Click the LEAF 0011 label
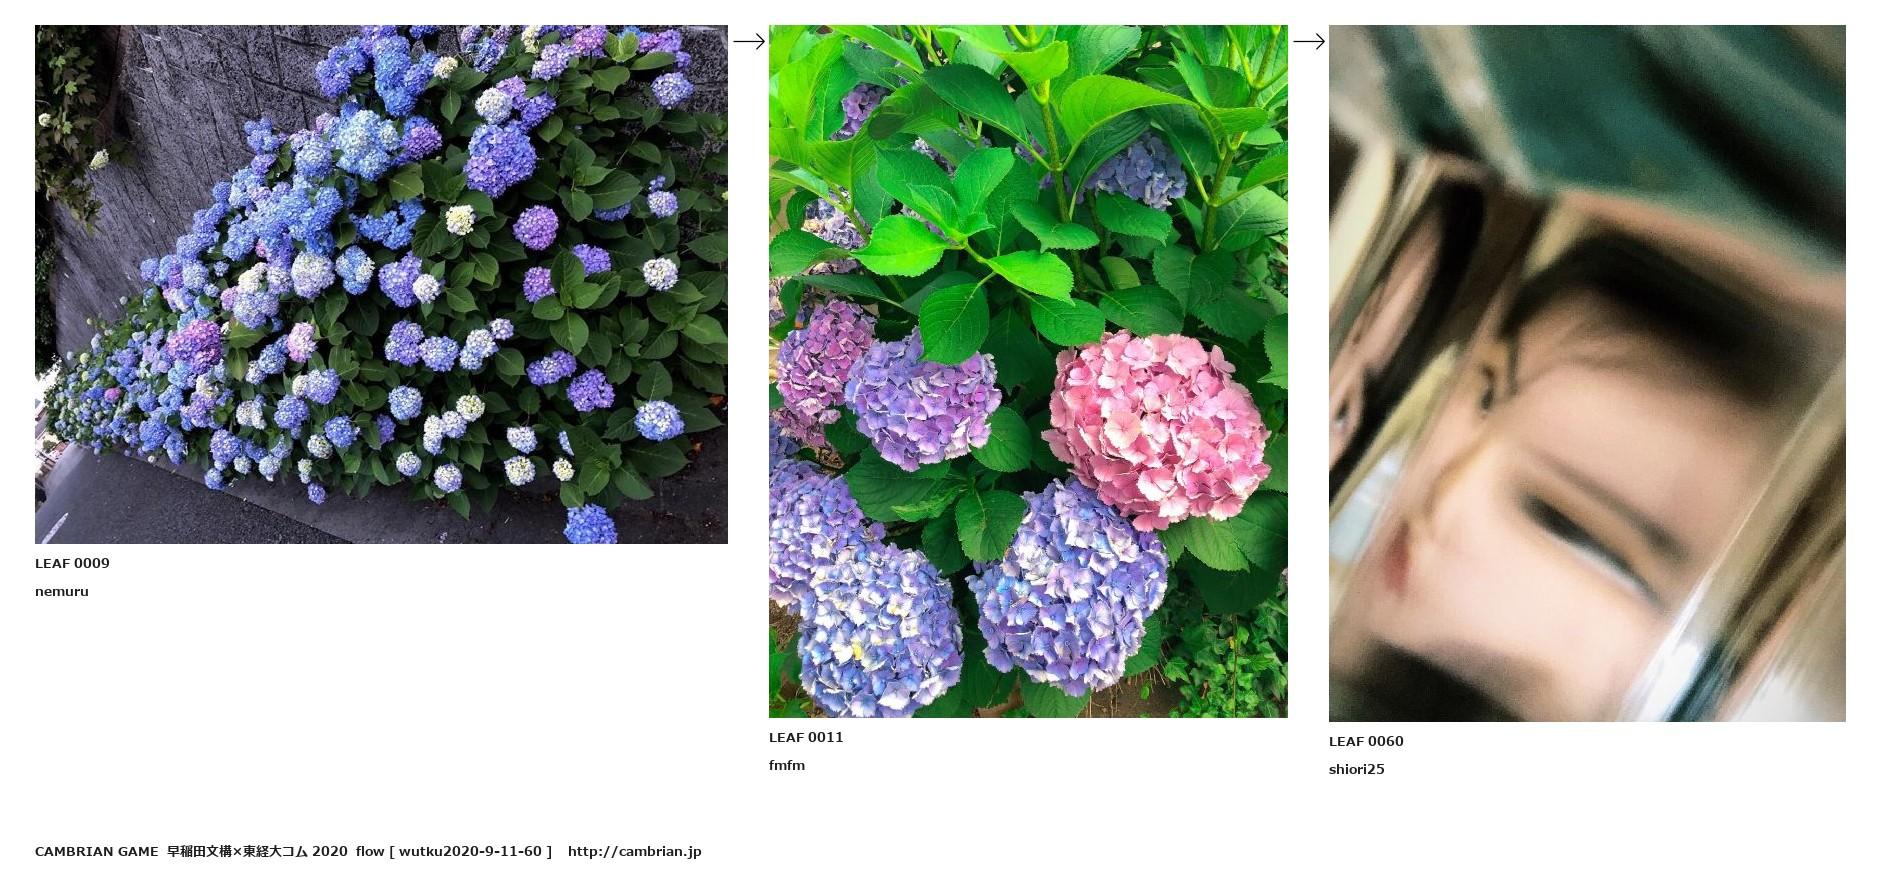The image size is (1881, 876). [806, 737]
